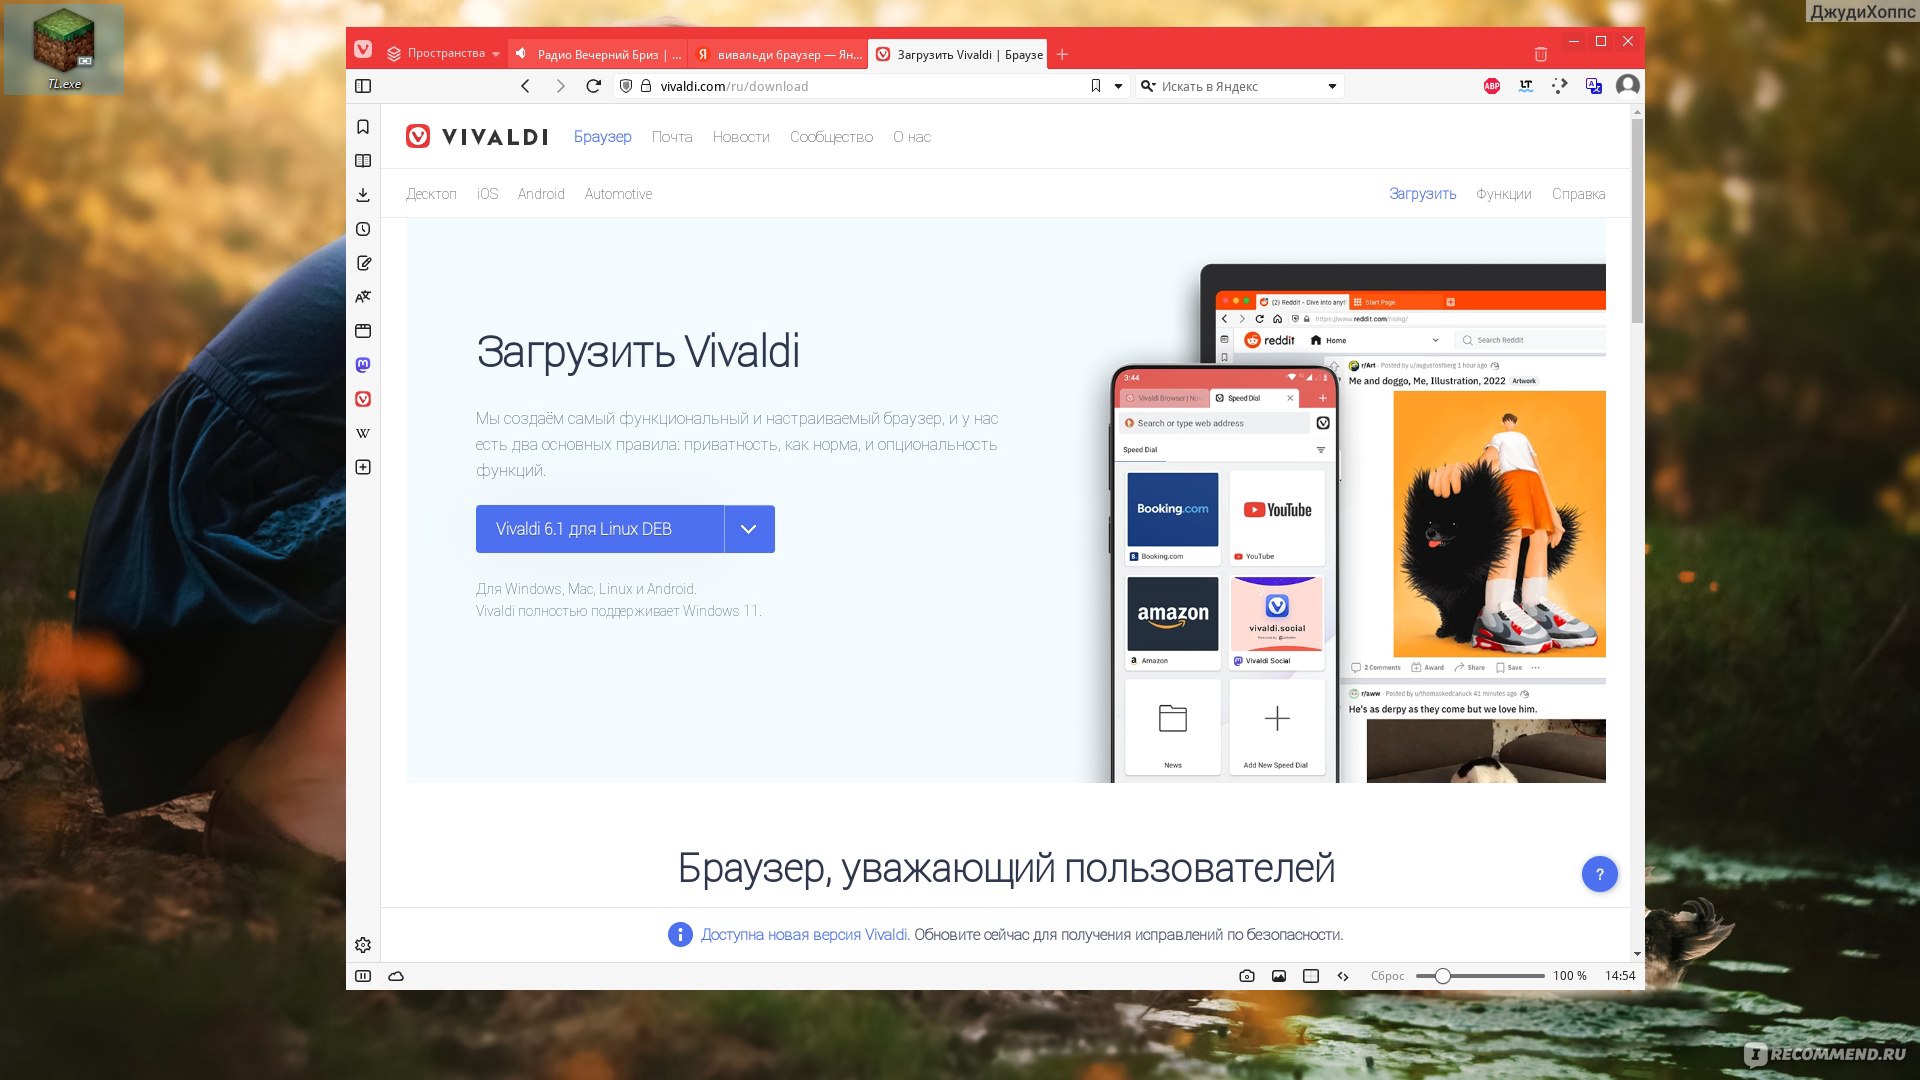Open the О нас site menu
Image resolution: width=1920 pixels, height=1080 pixels.
[x=912, y=137]
